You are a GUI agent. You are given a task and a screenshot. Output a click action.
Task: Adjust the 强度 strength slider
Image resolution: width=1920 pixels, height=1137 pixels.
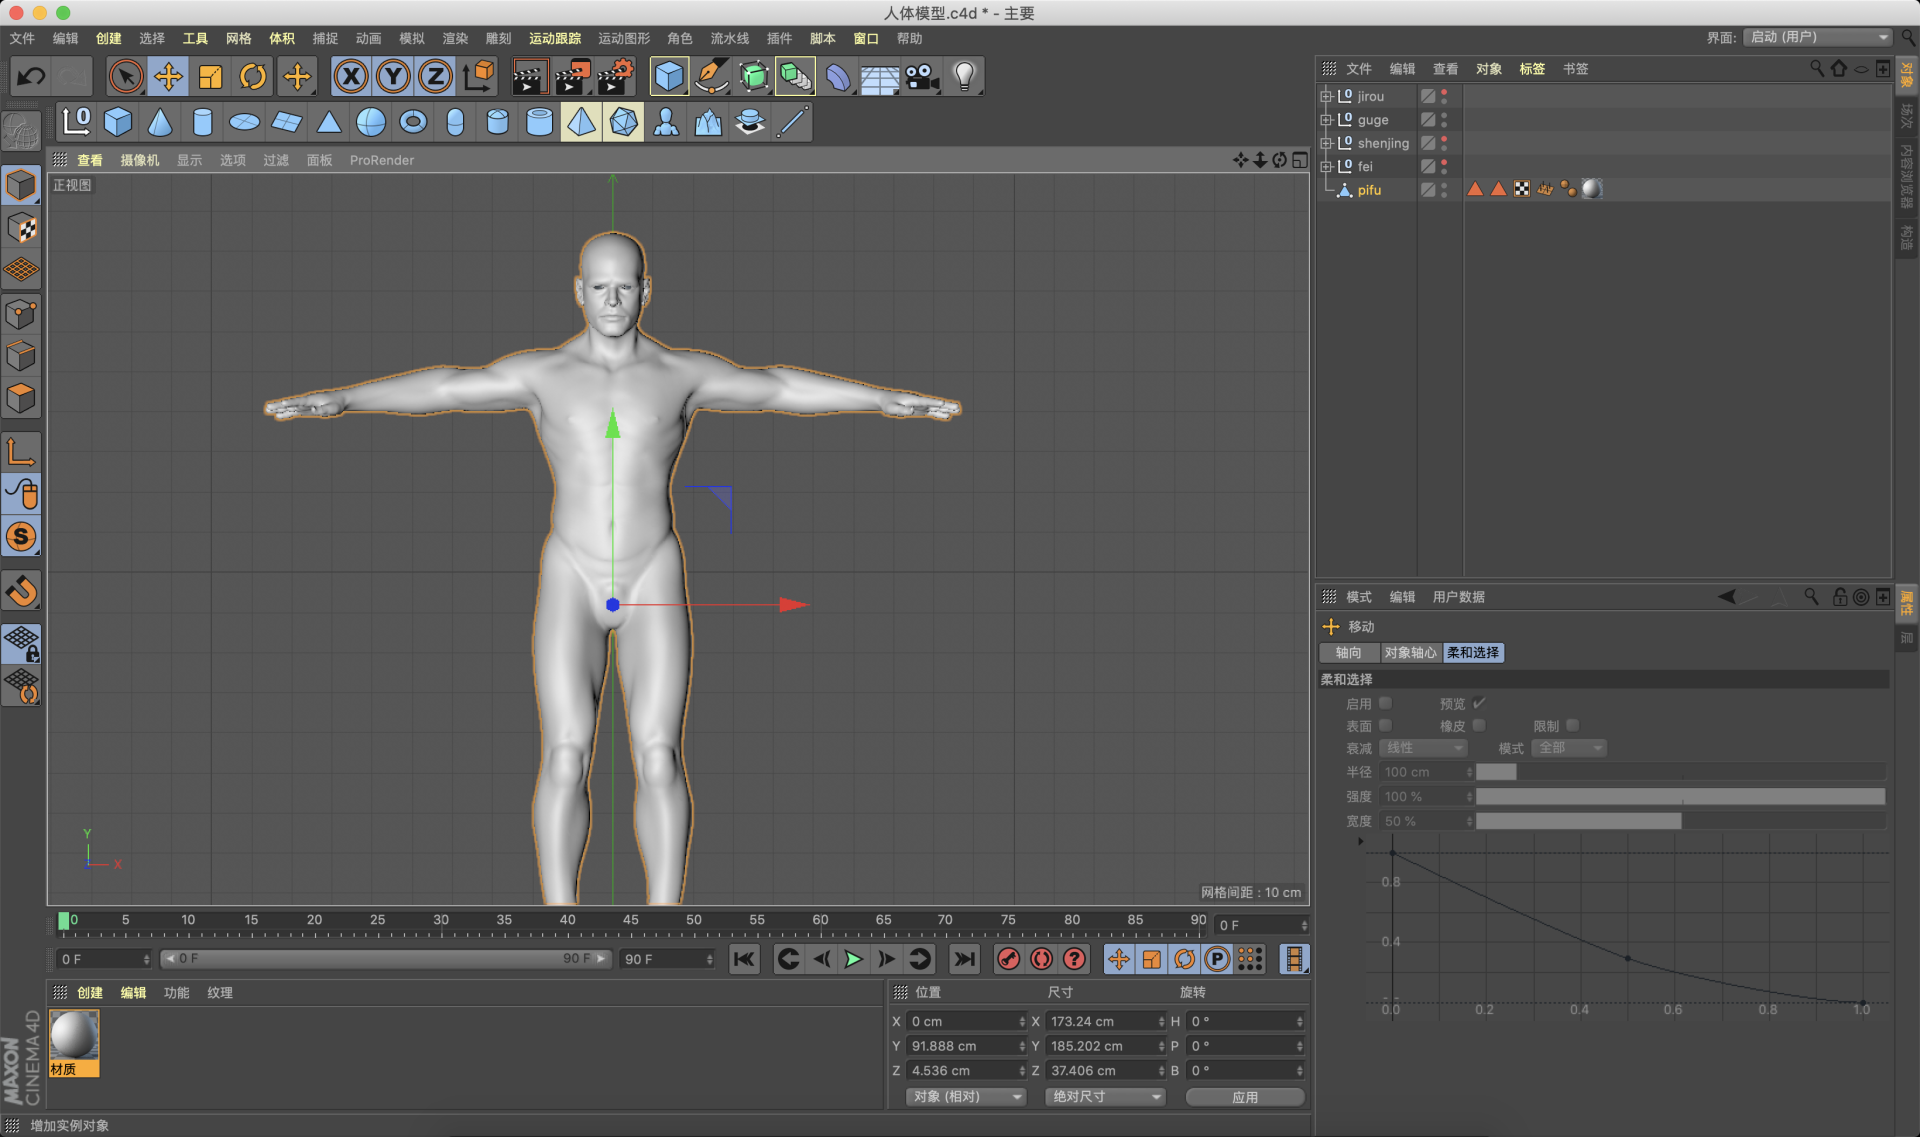pyautogui.click(x=1680, y=797)
